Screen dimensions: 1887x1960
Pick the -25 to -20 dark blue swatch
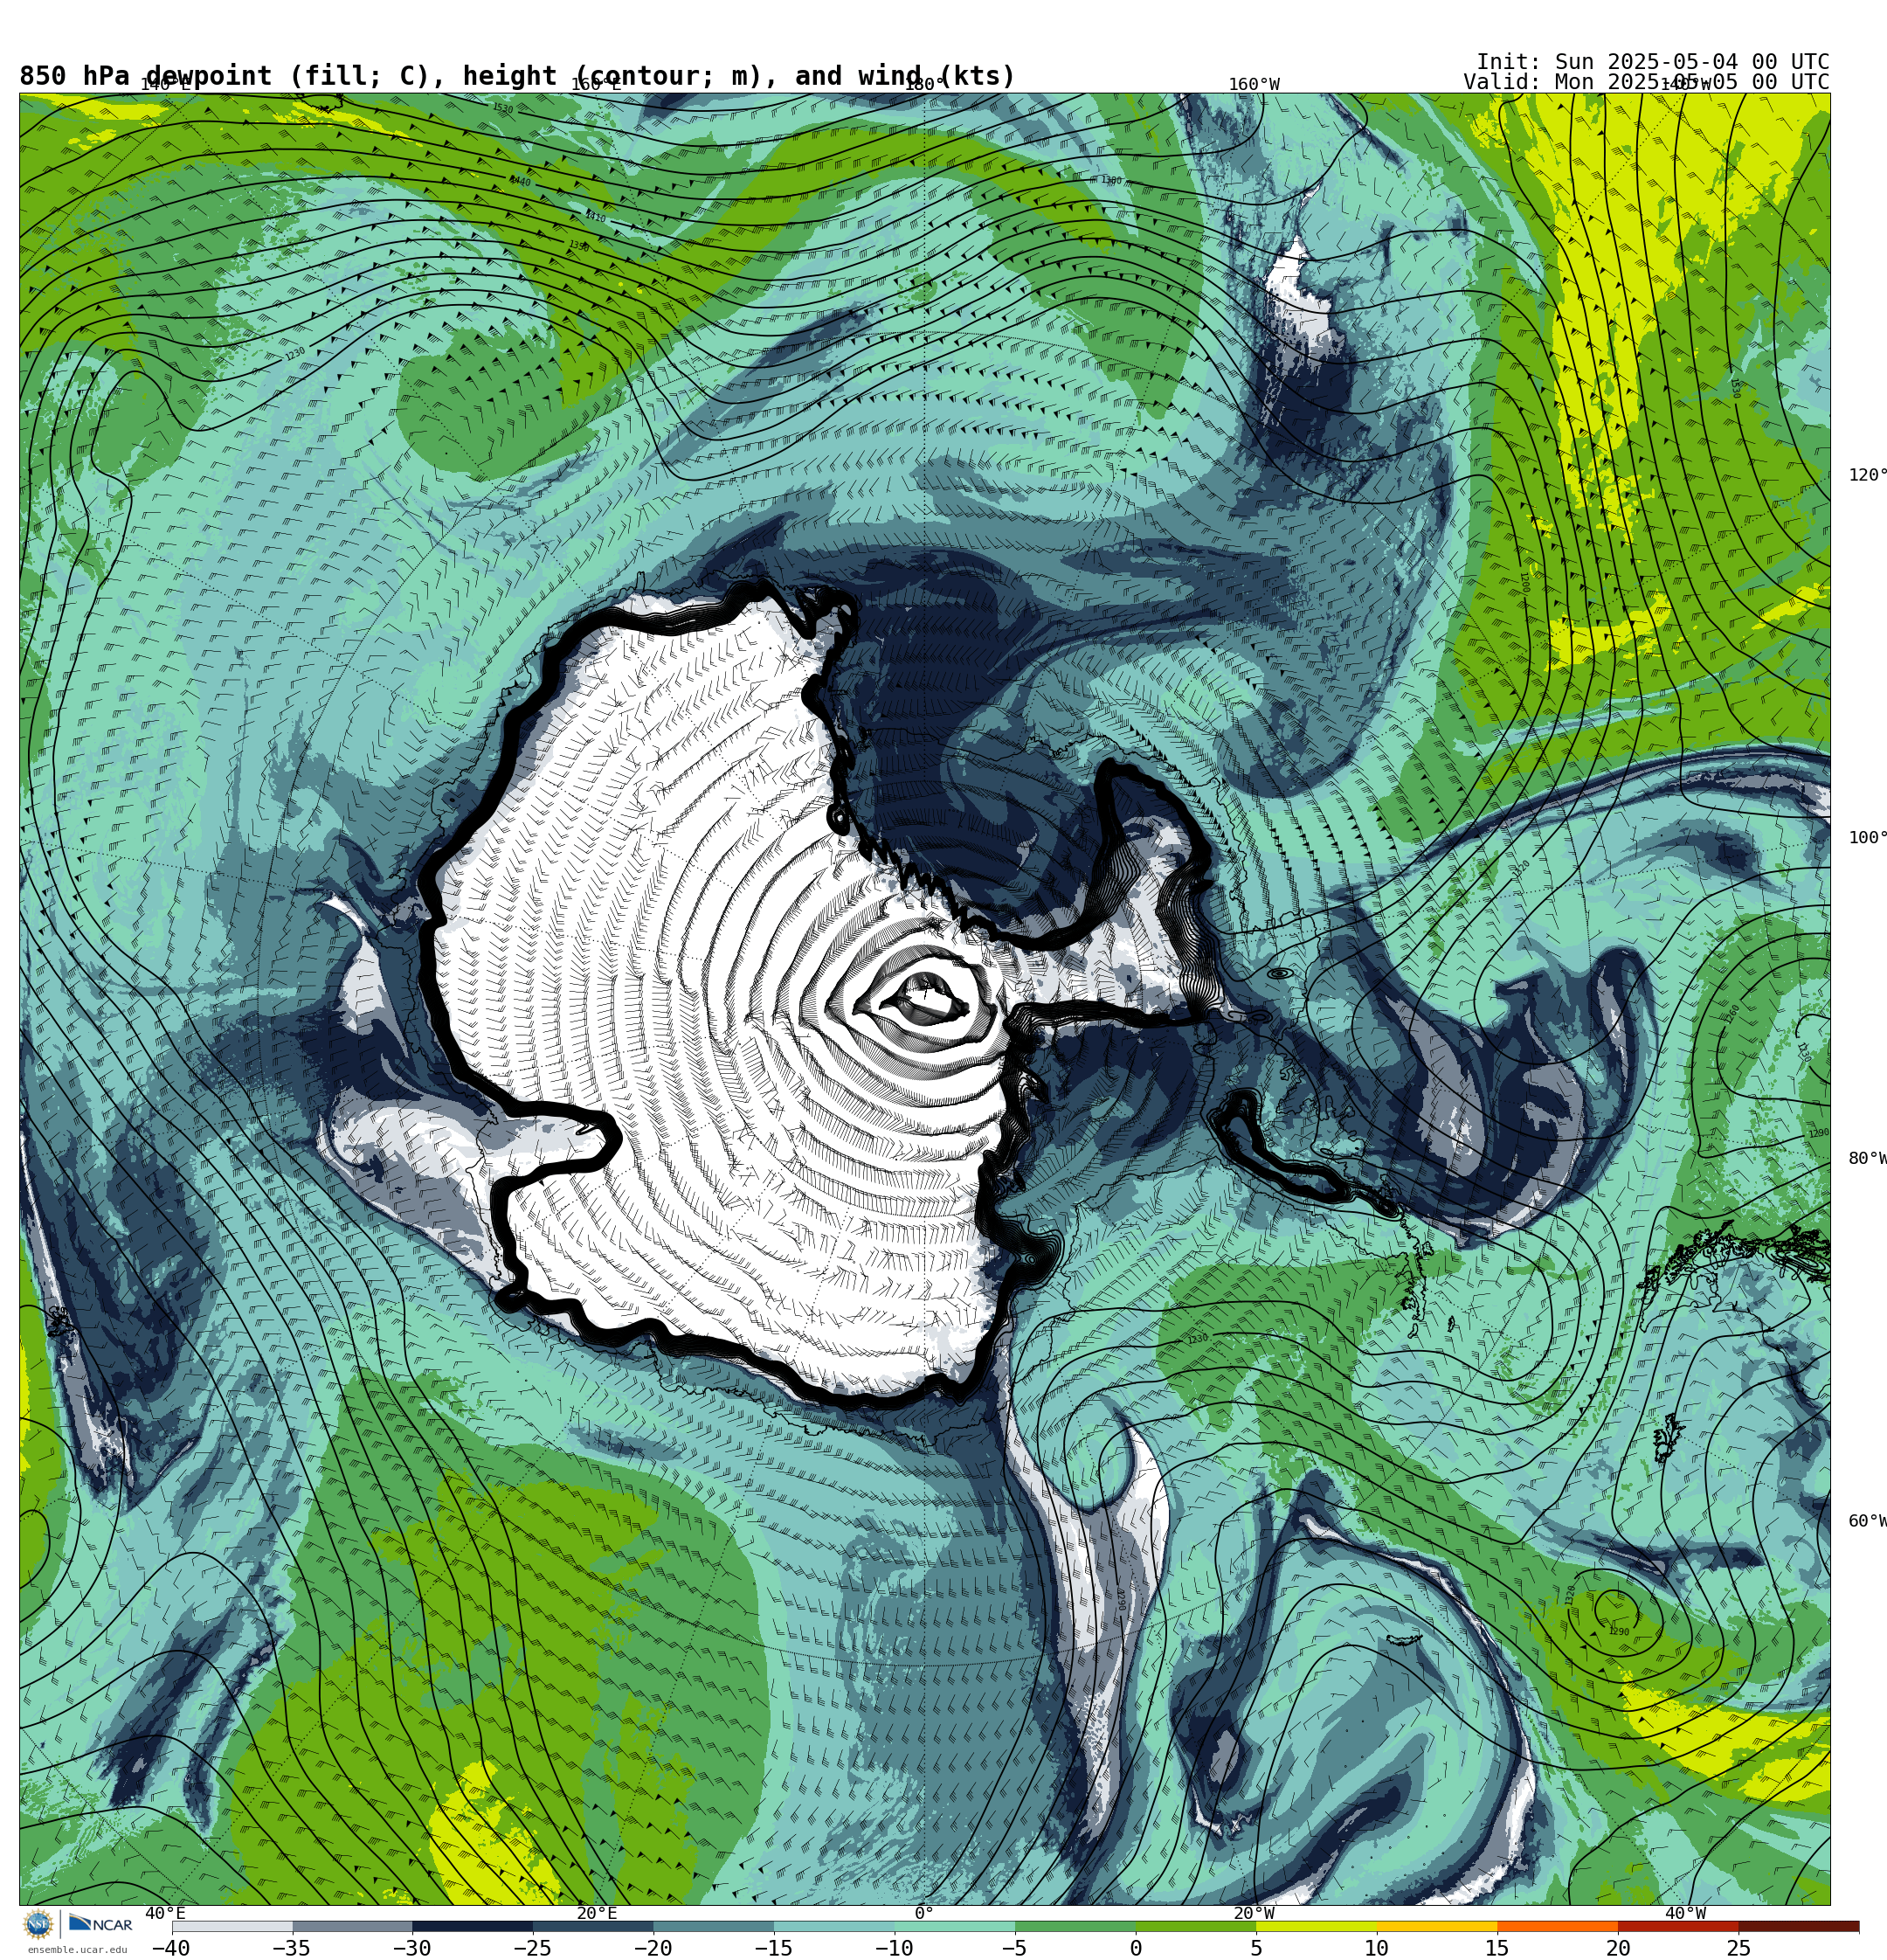593,1926
